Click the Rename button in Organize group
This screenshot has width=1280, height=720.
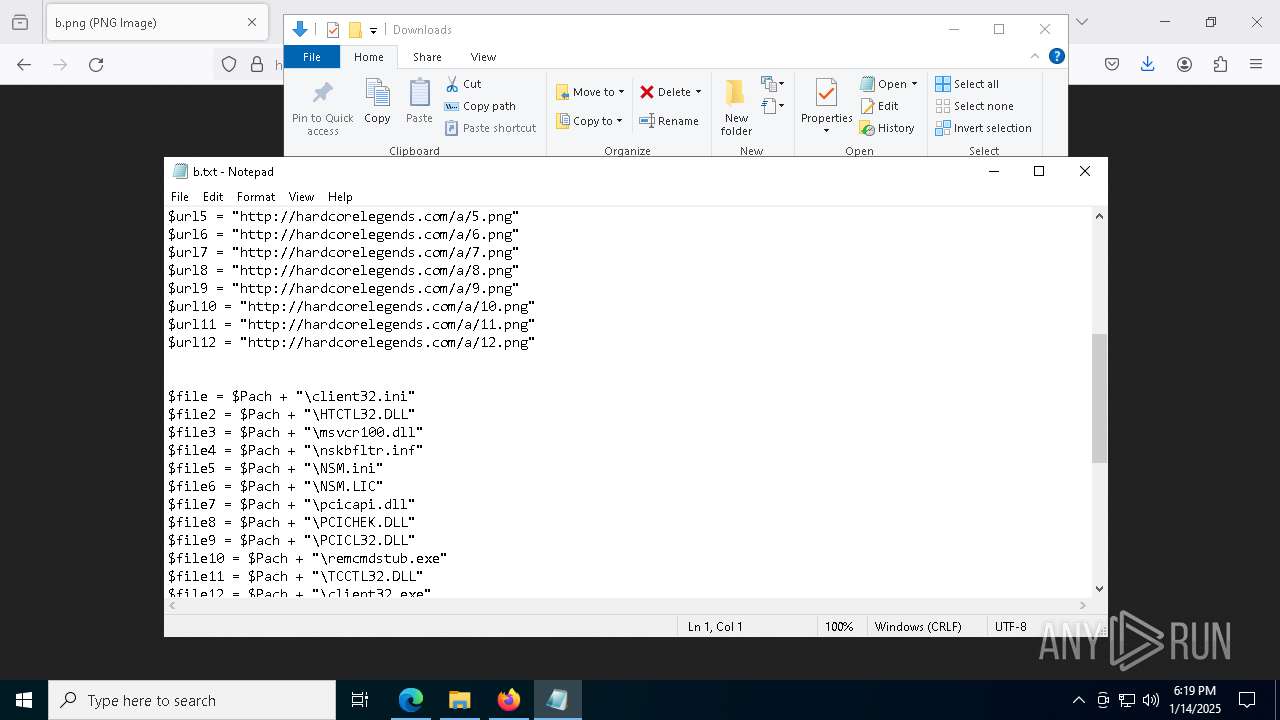click(x=669, y=121)
